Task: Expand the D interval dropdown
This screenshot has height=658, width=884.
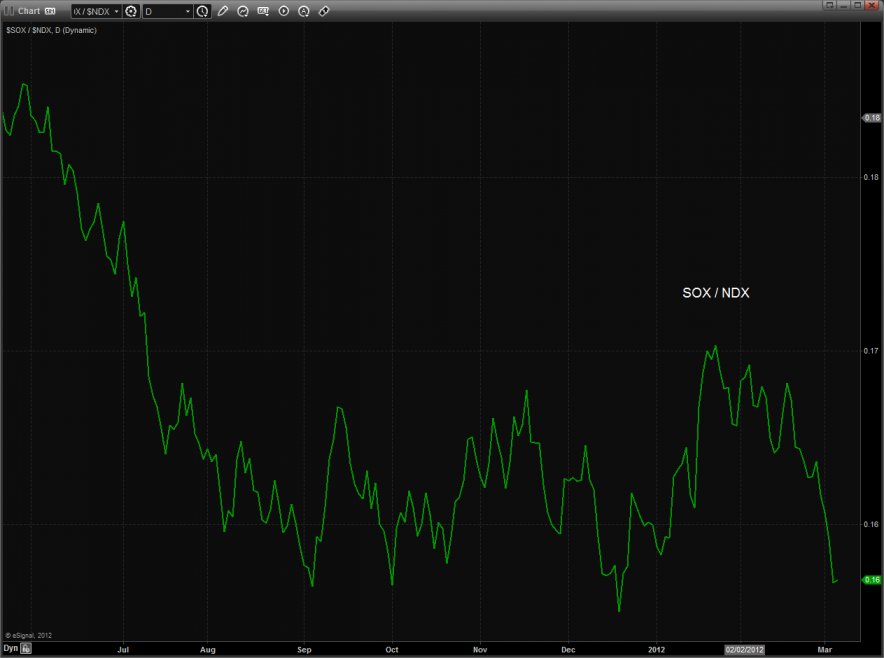Action: pos(167,11)
